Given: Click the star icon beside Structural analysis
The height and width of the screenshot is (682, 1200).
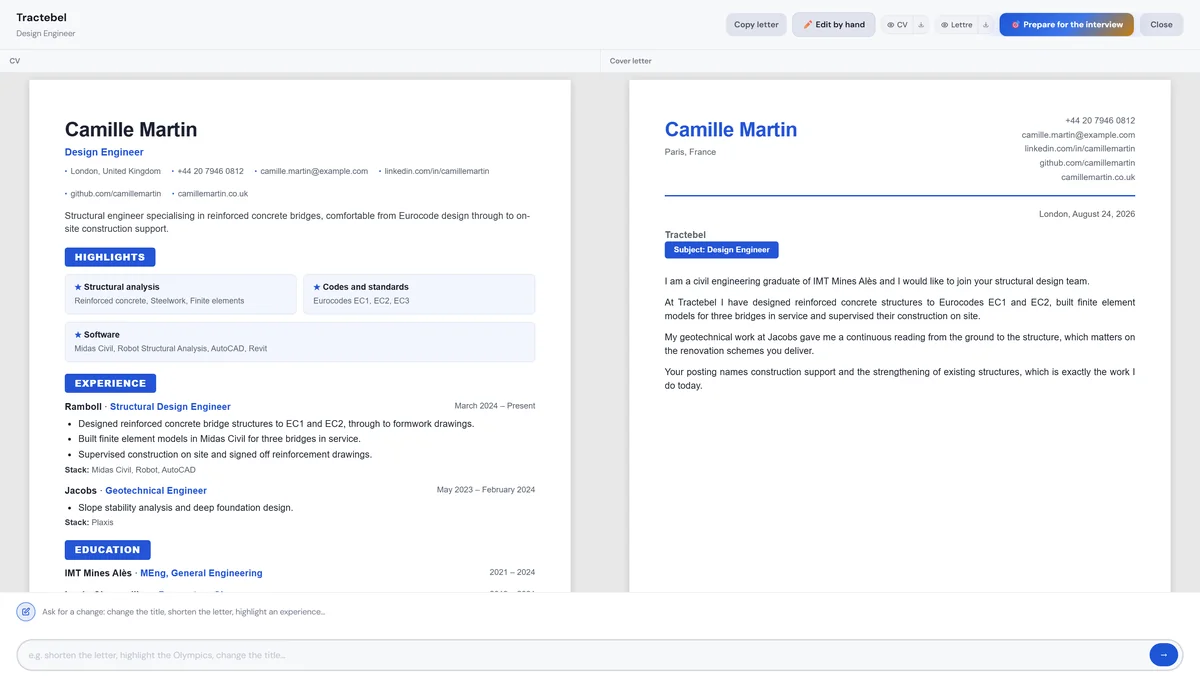Looking at the screenshot, I should (78, 287).
